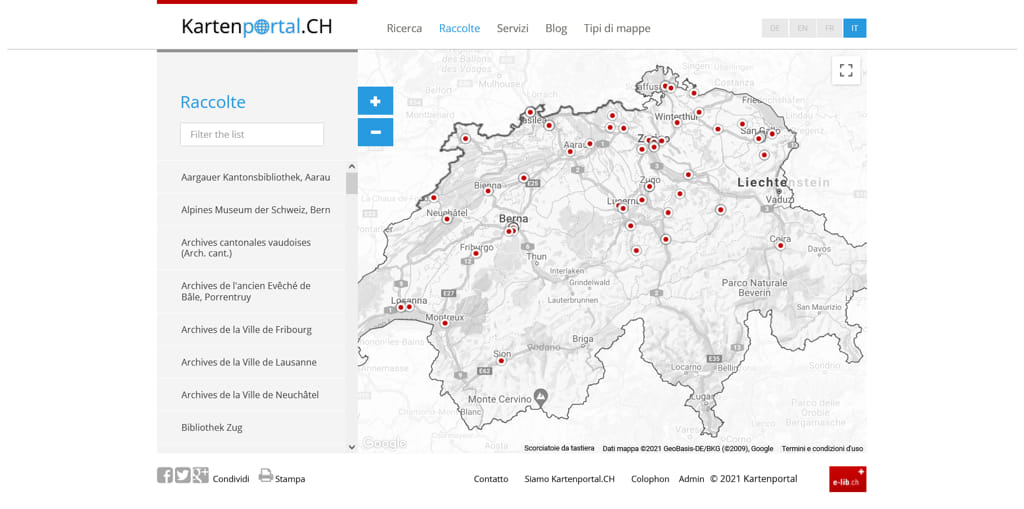Select the map marker at Neuchâtel
Viewport: 1024px width, 509px height.
pos(447,220)
